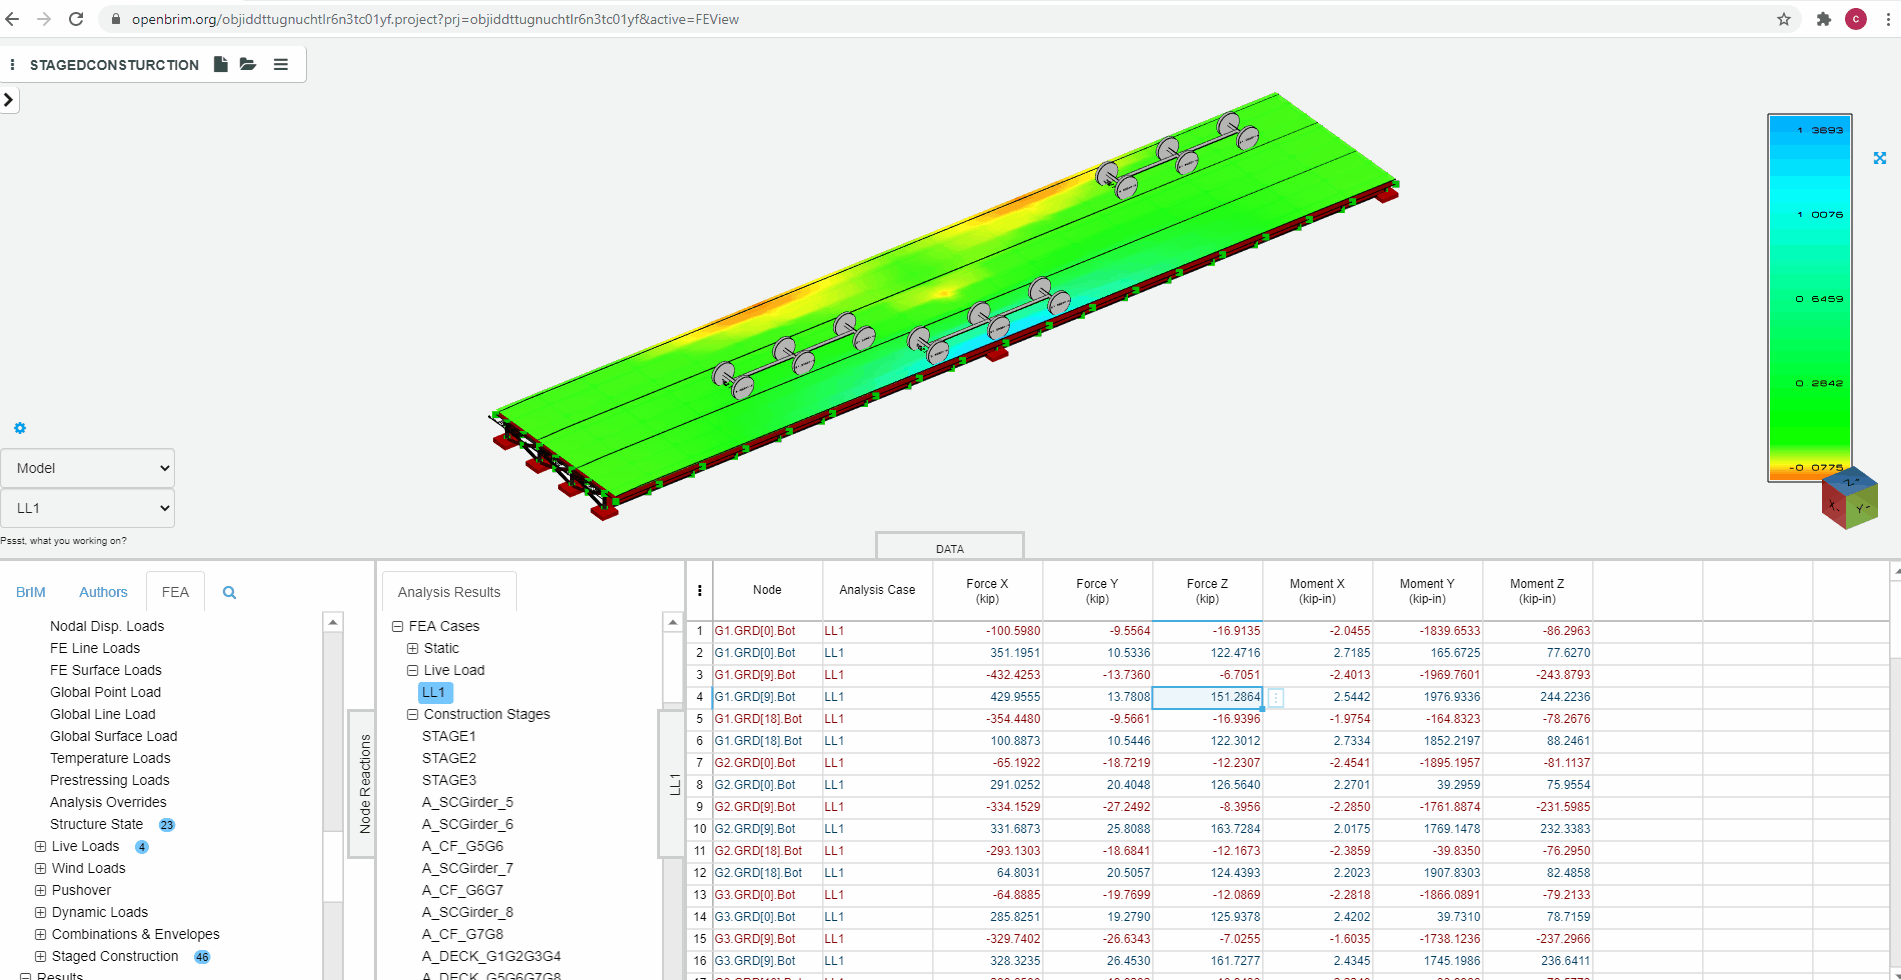
Task: Switch to the Authors tab
Action: click(x=103, y=592)
